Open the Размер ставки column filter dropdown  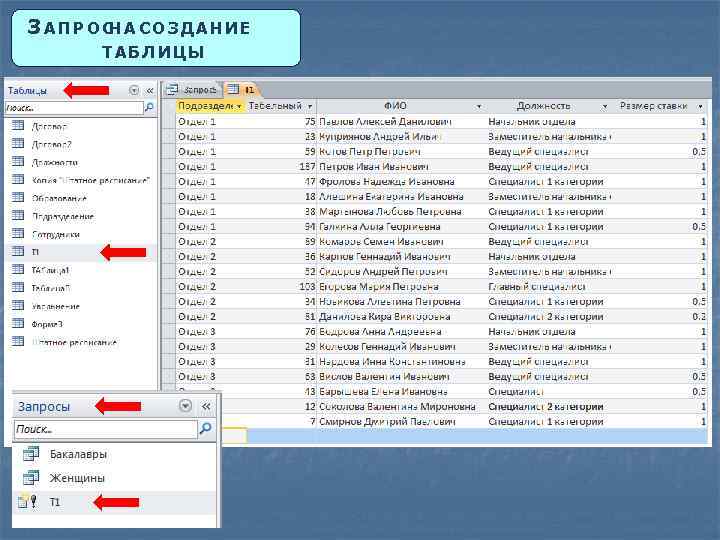coord(700,107)
